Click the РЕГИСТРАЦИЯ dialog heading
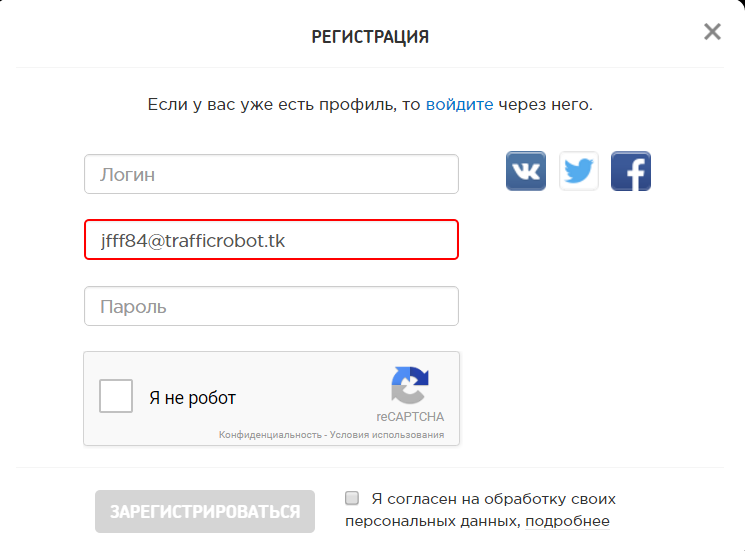The height and width of the screenshot is (551, 745). (x=370, y=37)
